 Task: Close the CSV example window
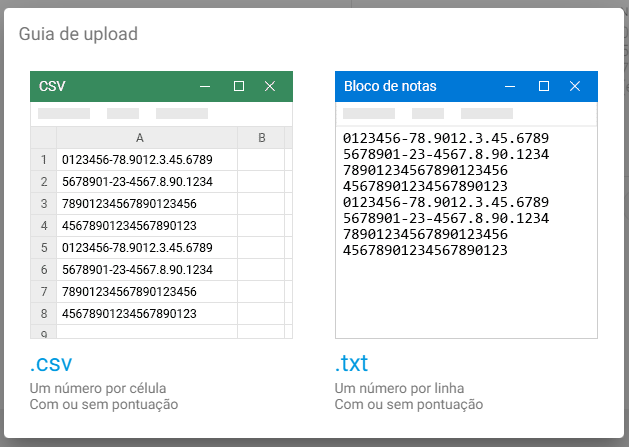point(269,87)
